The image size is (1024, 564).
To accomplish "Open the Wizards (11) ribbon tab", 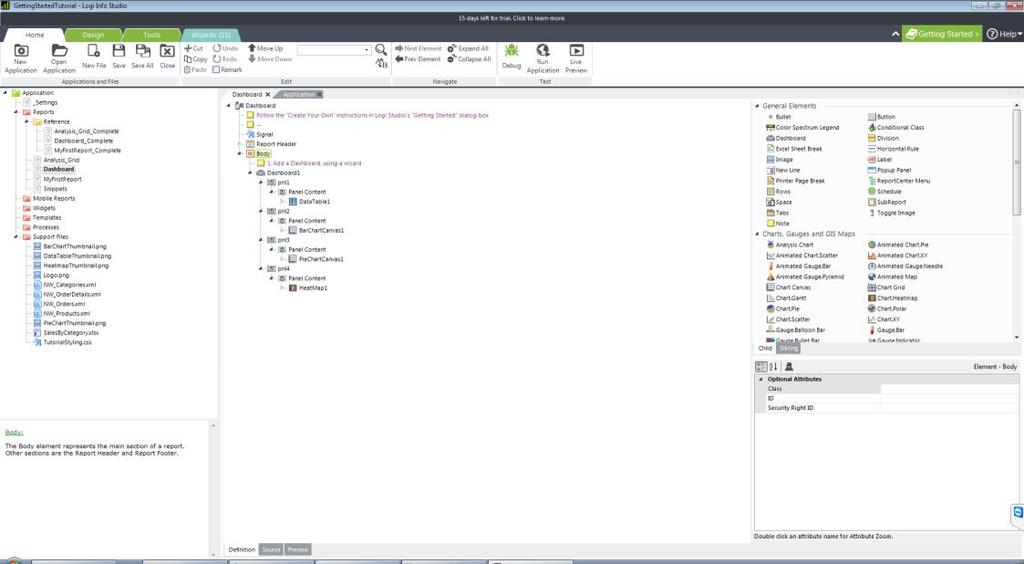I will (x=210, y=35).
